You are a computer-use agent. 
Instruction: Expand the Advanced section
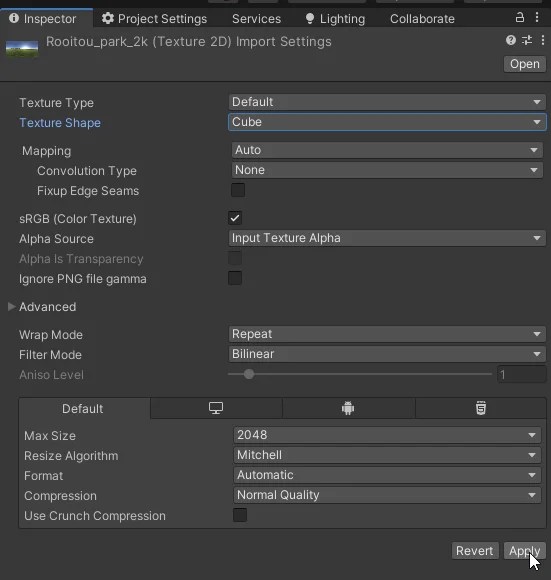pos(11,307)
